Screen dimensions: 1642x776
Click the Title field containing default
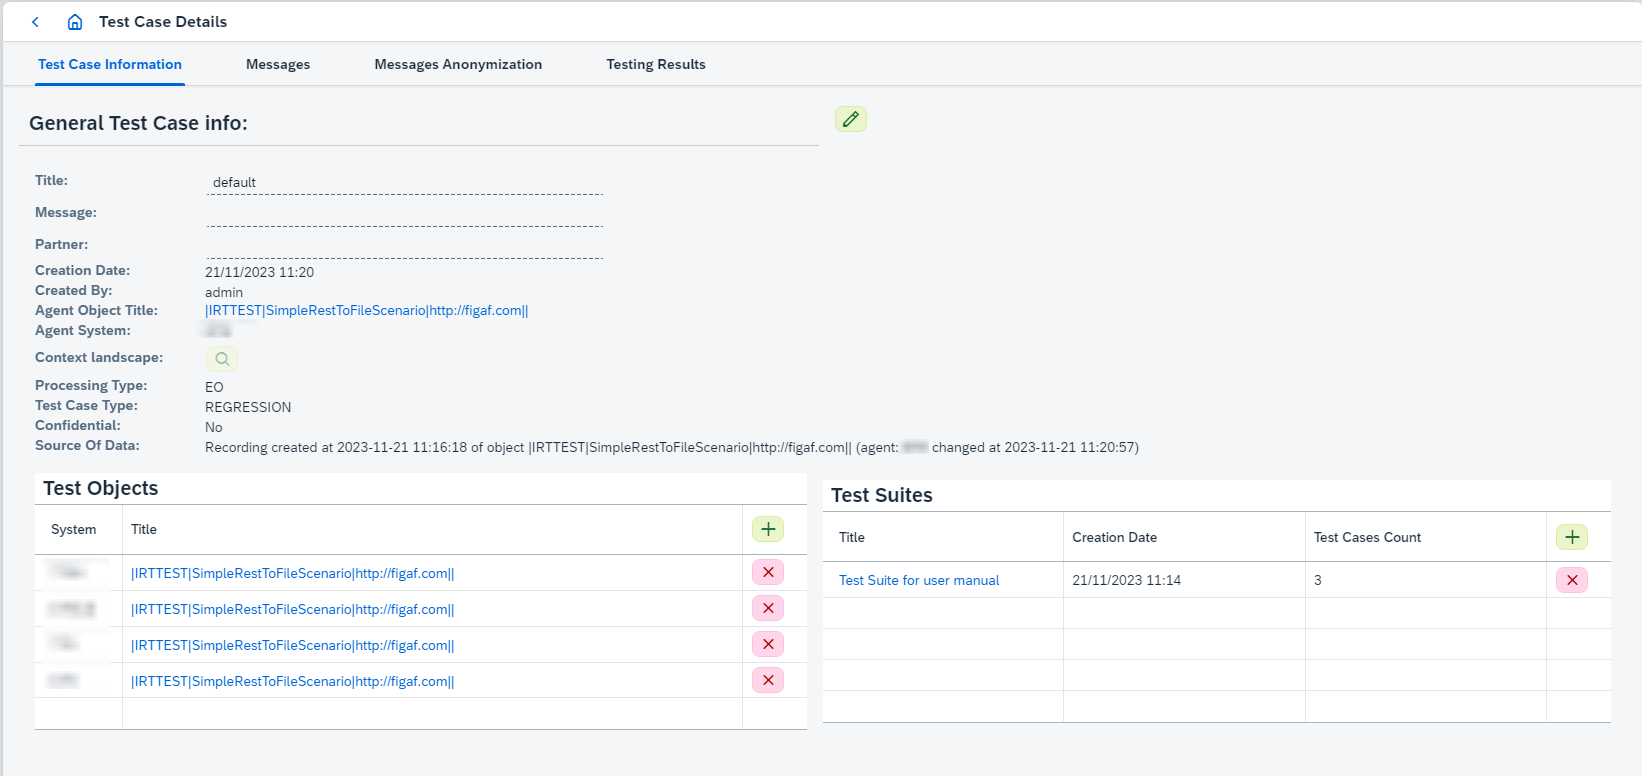coord(404,182)
